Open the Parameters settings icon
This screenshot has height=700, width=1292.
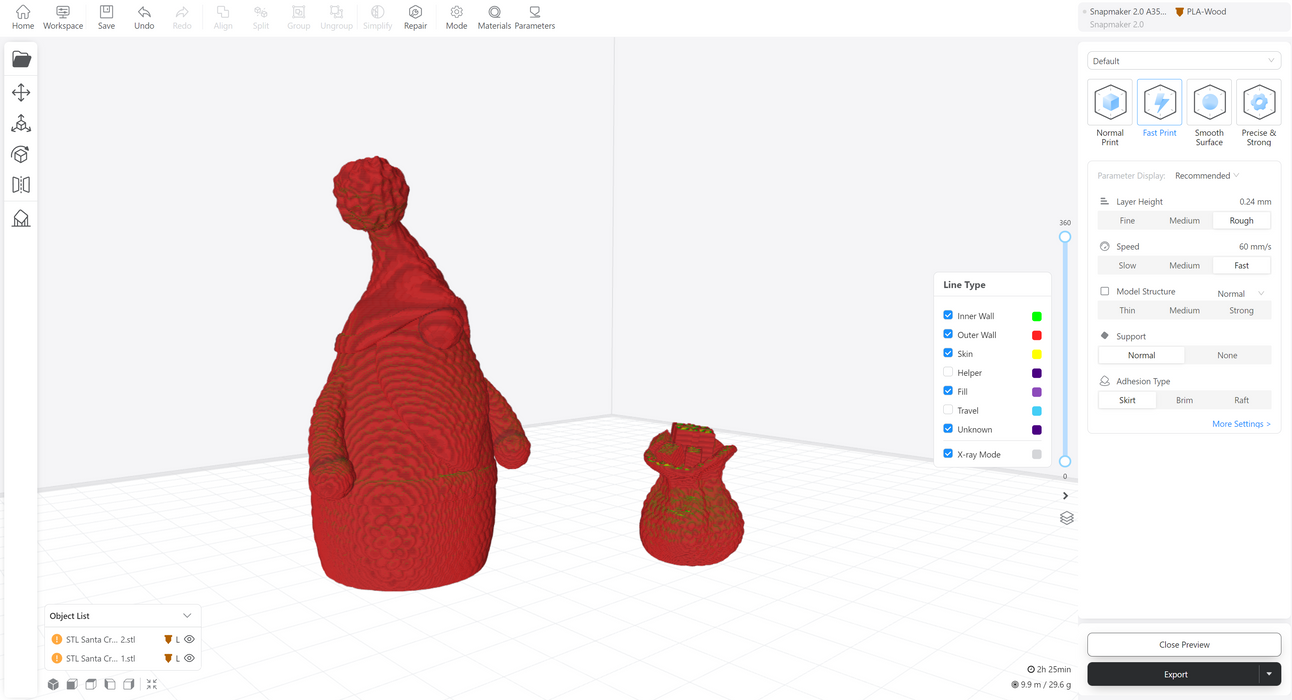[534, 16]
